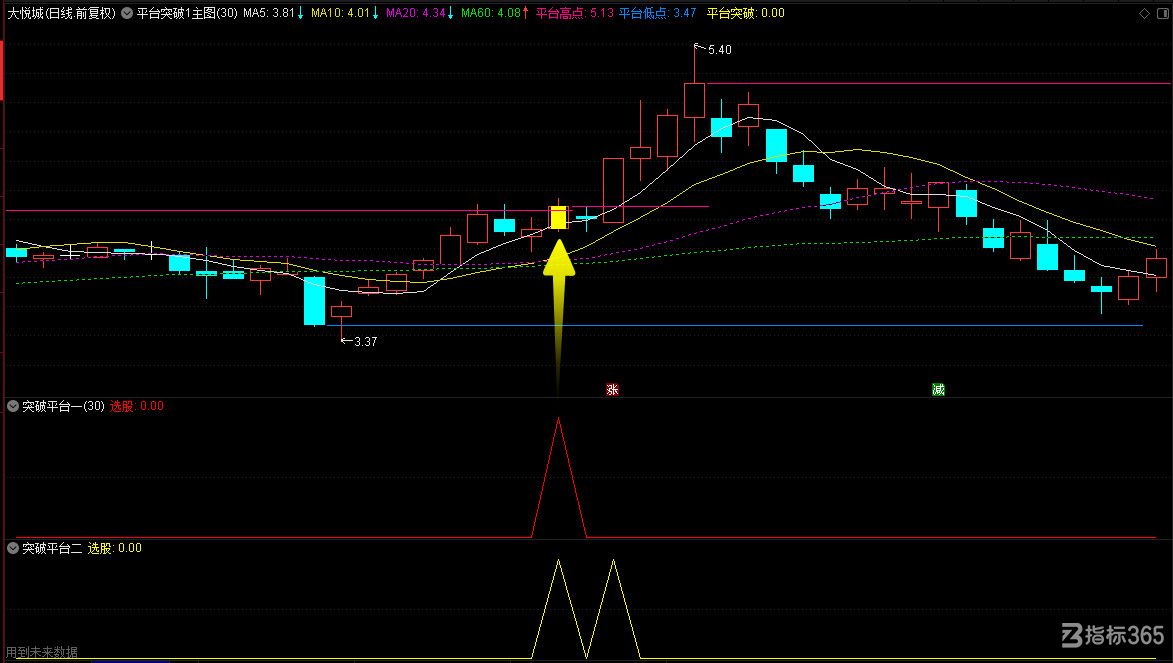Click the green 减 marker below the chart
The width and height of the screenshot is (1173, 663).
938,389
